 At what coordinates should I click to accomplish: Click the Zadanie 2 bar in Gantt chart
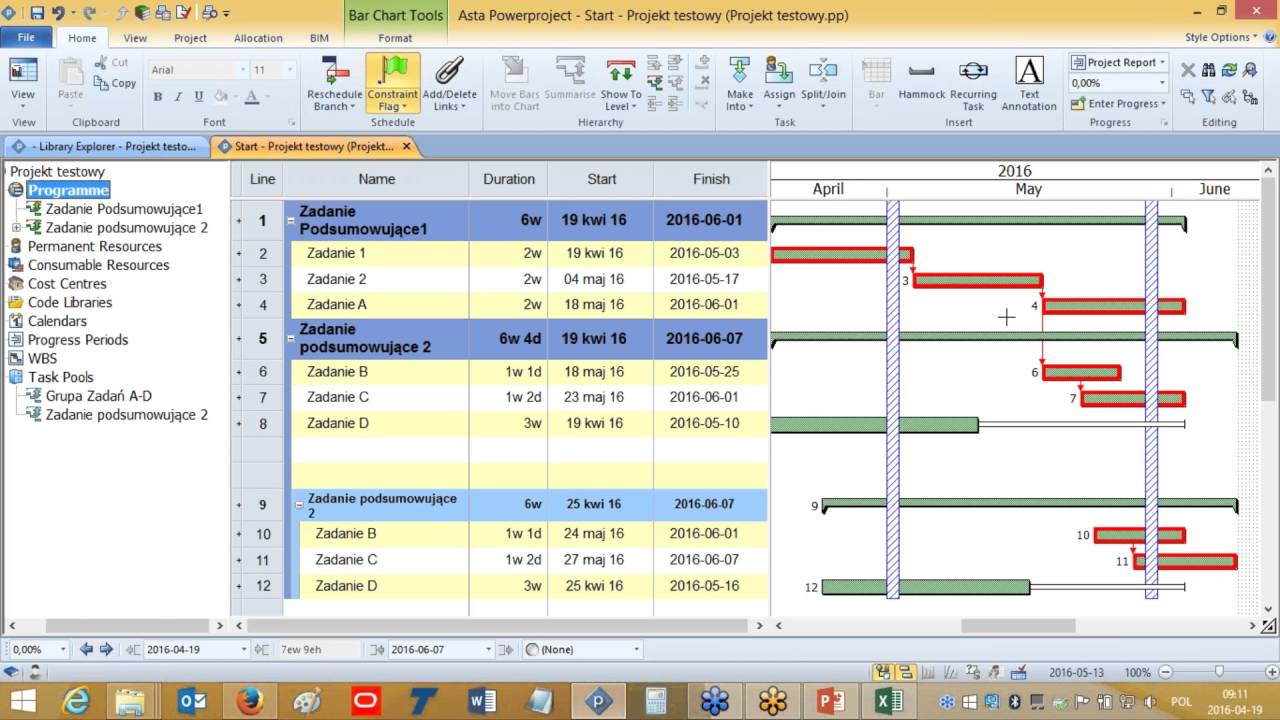click(978, 281)
